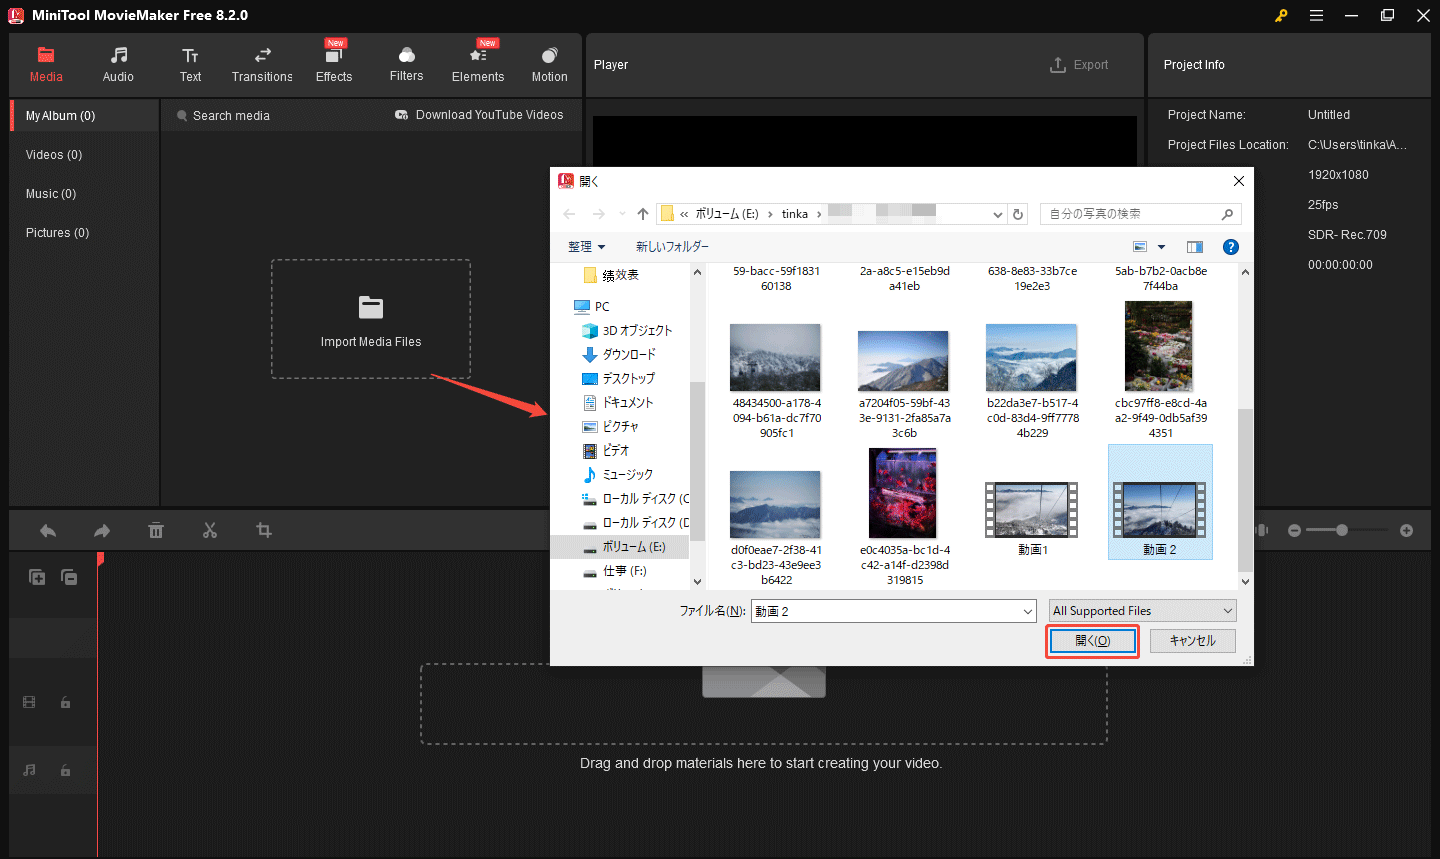Close the 開く file dialog
This screenshot has width=1440, height=859.
point(1238,181)
